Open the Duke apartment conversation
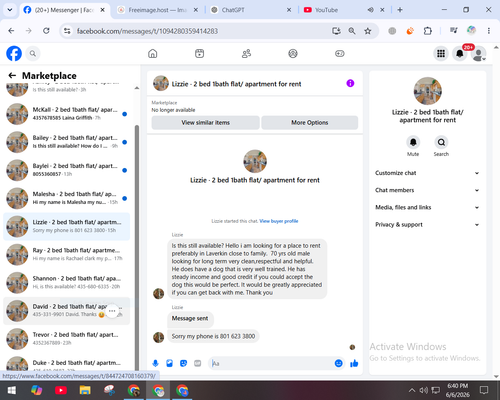This screenshot has width=500, height=400. [x=67, y=364]
